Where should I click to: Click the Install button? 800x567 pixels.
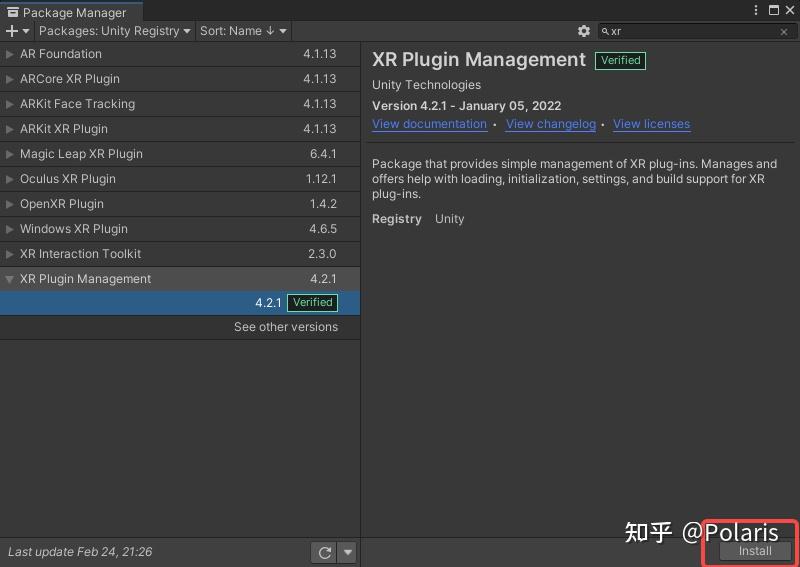(x=755, y=551)
